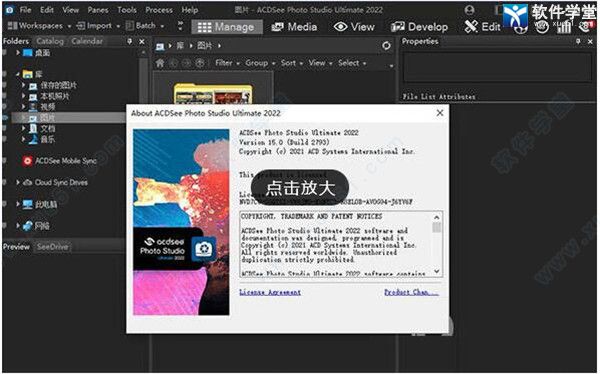Click the 视频 video library icon

tap(34, 107)
